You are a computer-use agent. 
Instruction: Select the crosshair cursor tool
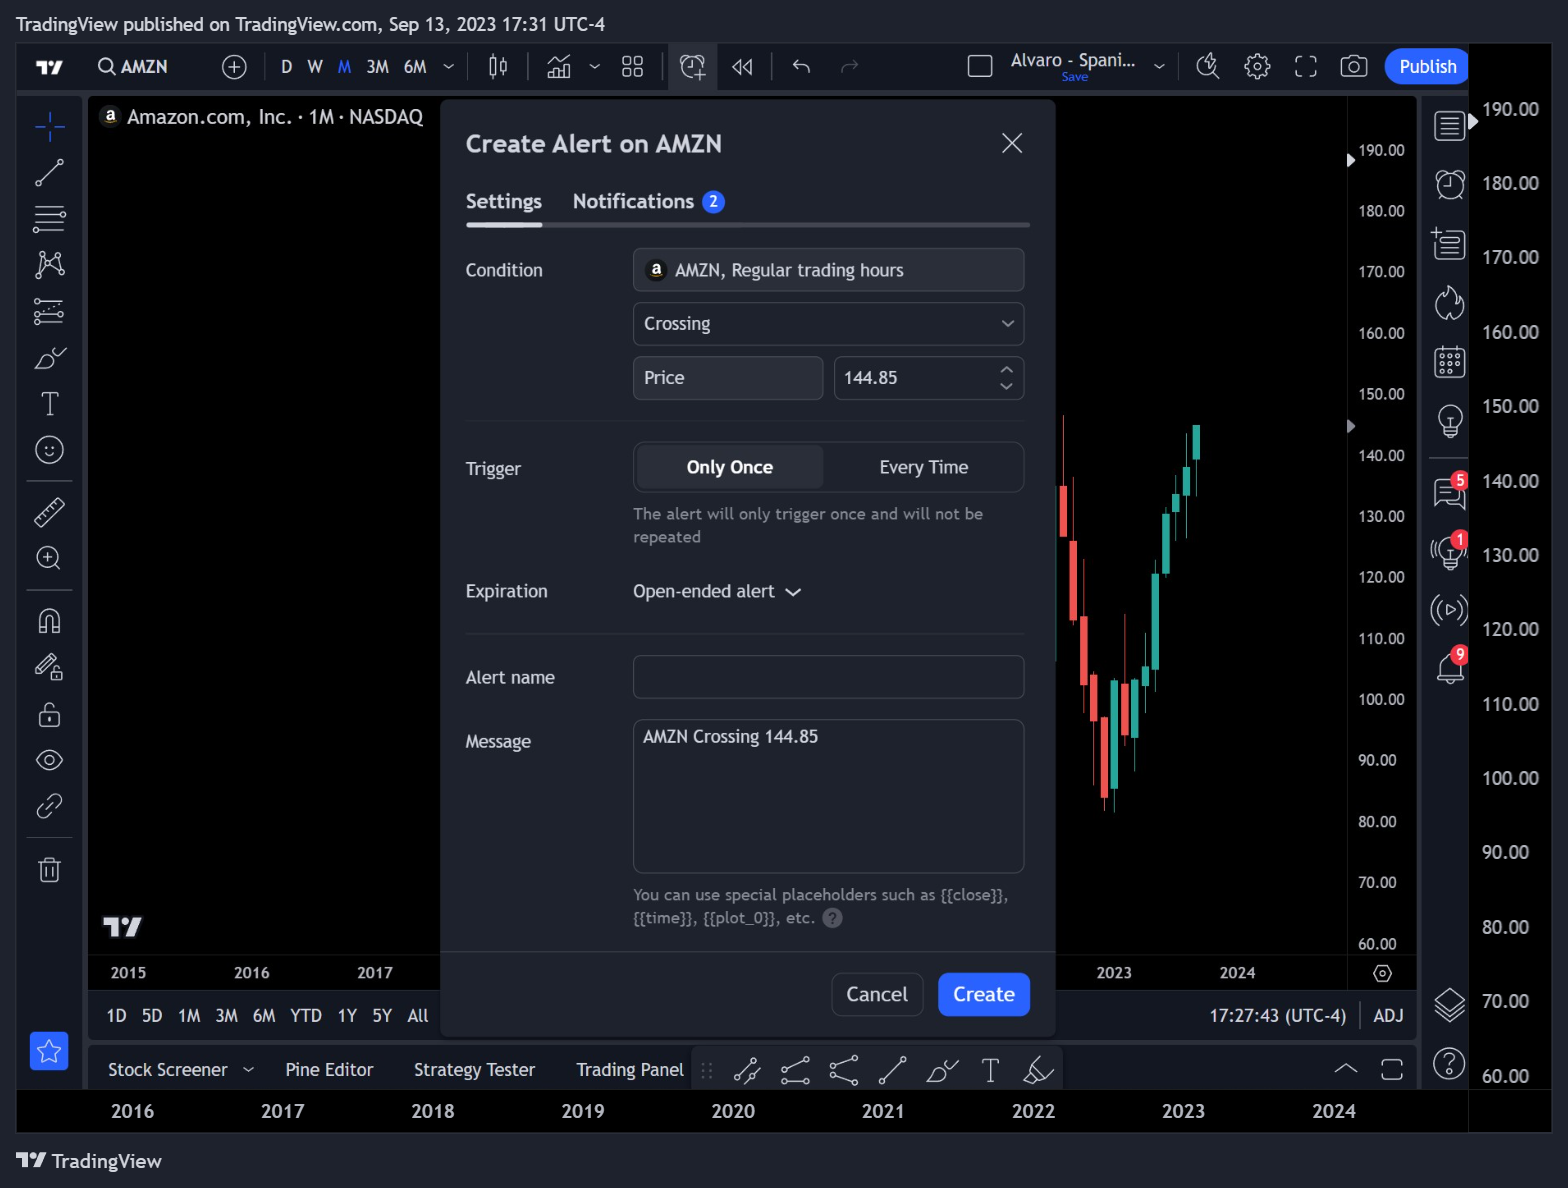tap(49, 126)
